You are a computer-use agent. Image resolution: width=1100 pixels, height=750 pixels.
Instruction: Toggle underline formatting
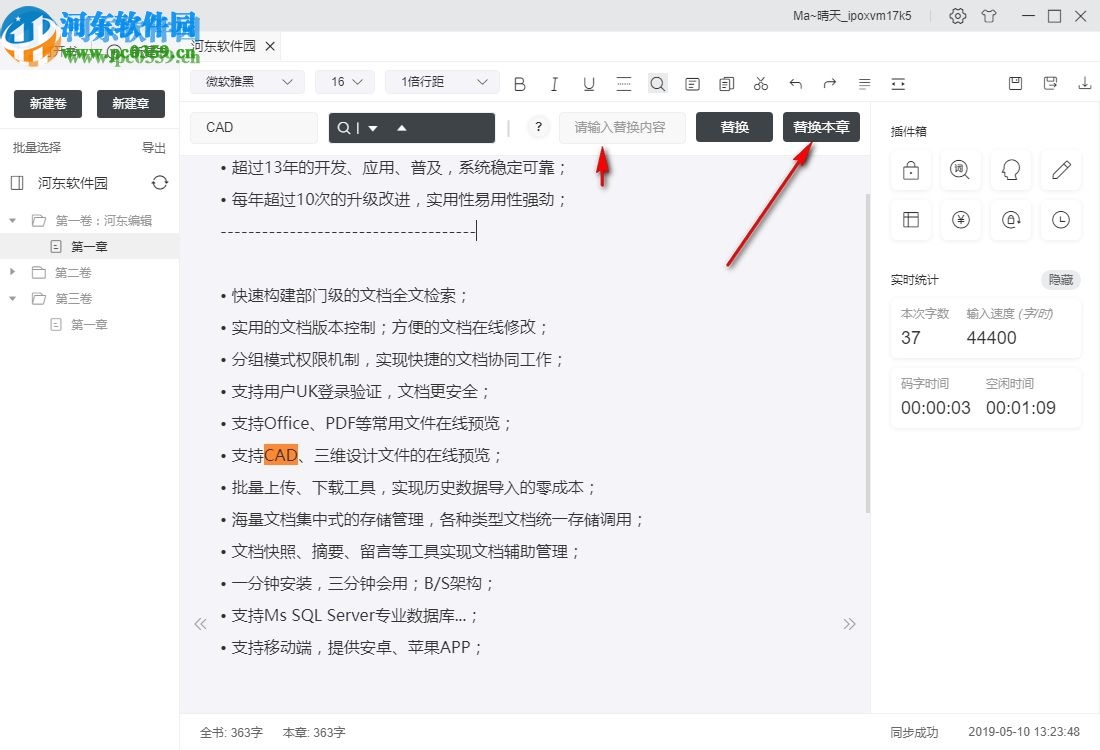(x=589, y=83)
